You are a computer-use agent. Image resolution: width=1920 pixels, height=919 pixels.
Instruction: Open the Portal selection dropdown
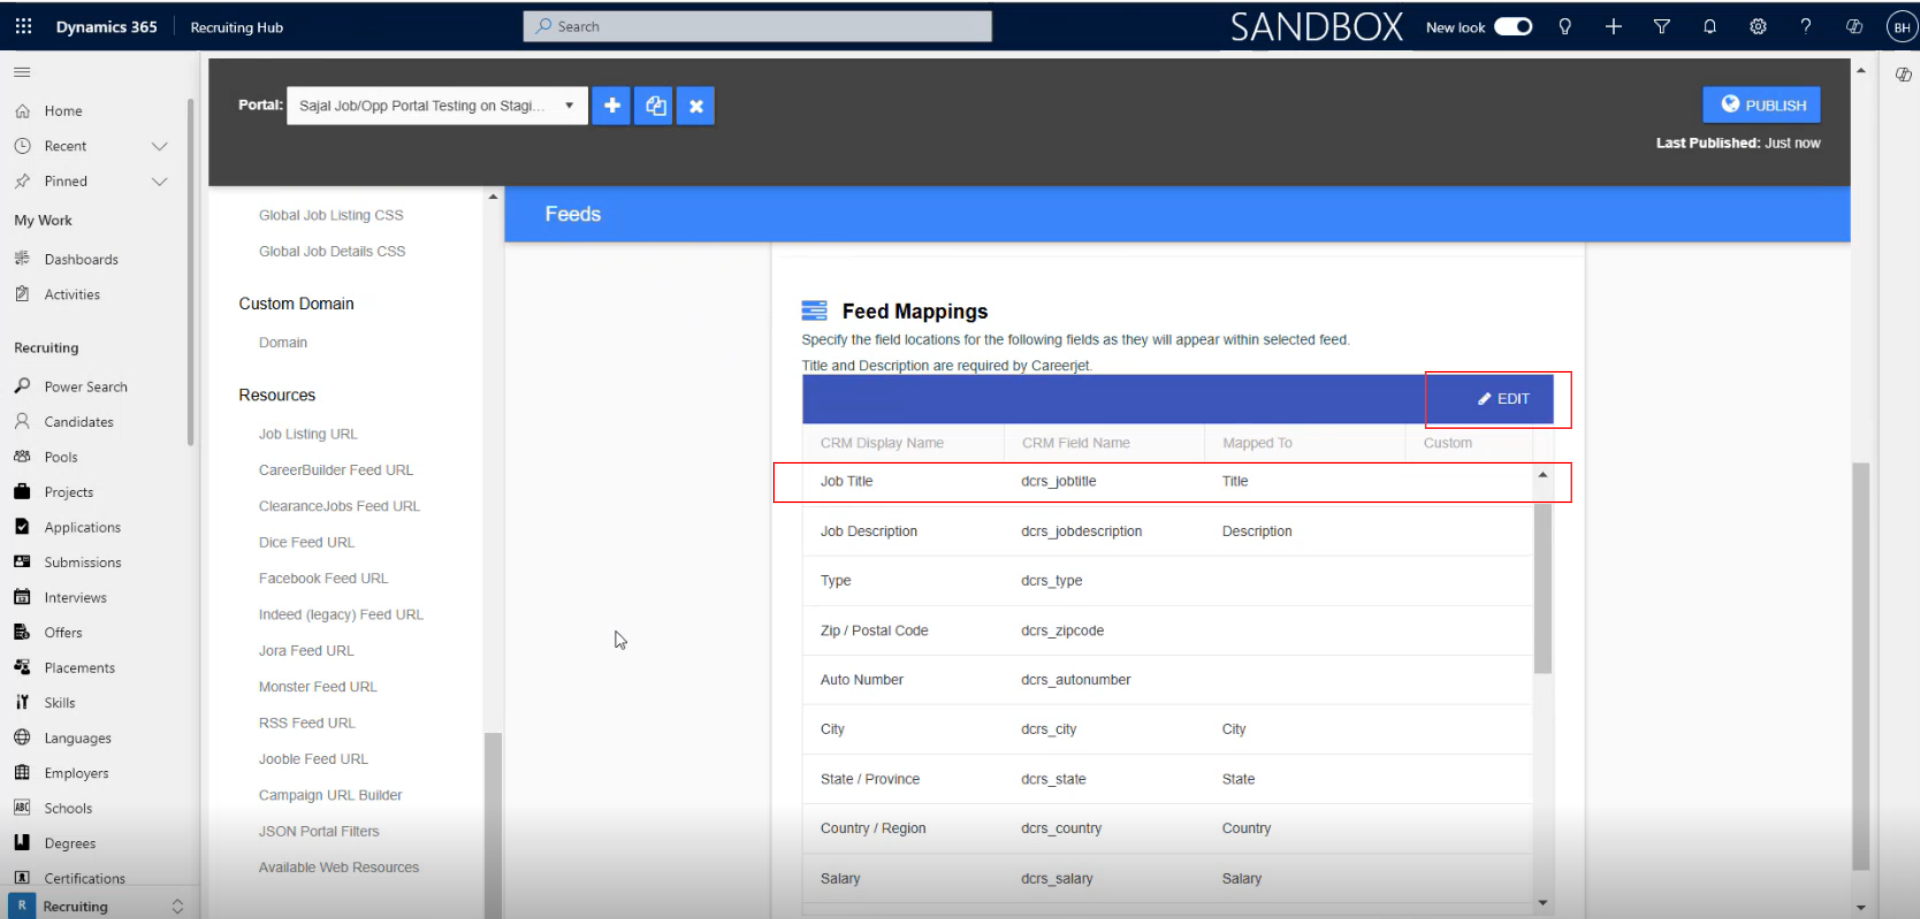coord(437,105)
